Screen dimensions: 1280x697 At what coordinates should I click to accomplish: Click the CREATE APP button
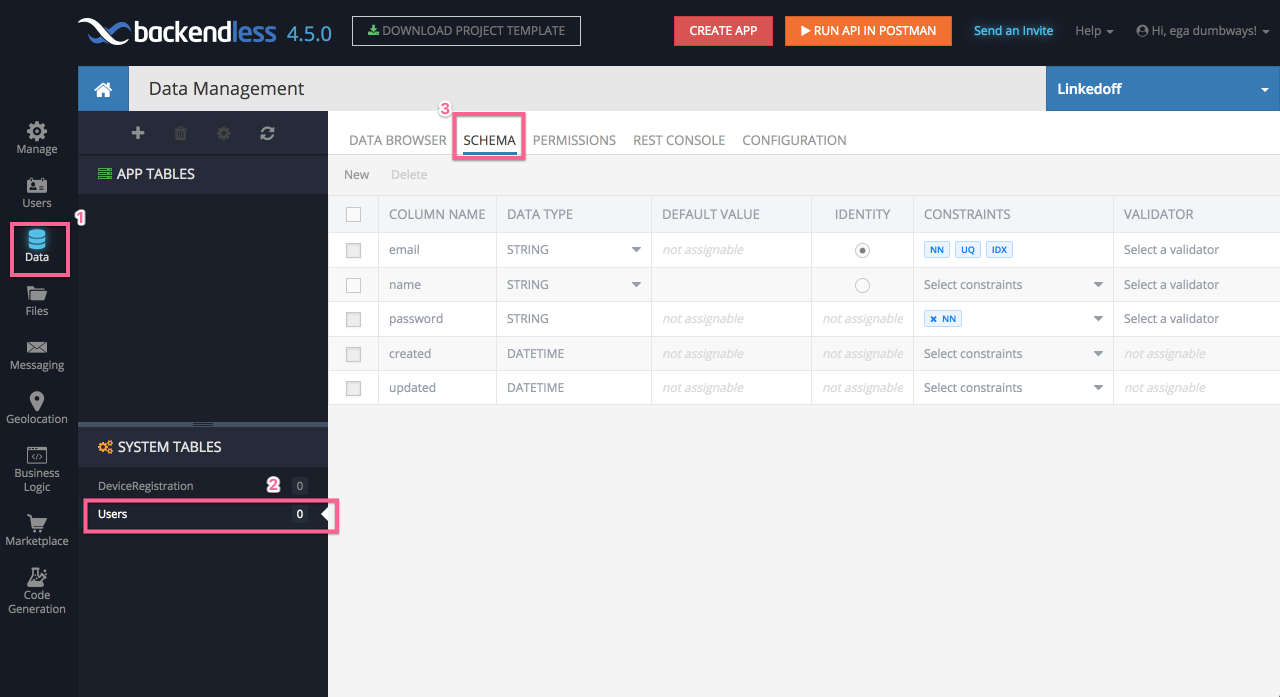pos(723,31)
